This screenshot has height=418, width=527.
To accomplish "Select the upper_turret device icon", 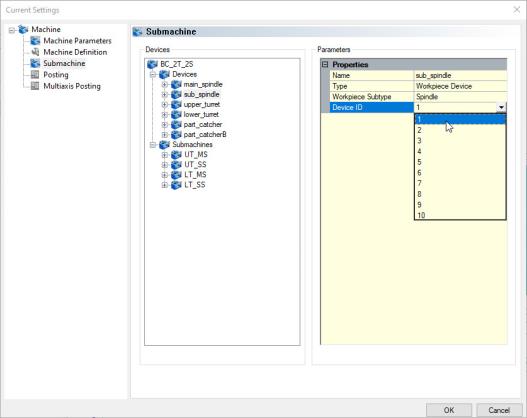I will (176, 104).
